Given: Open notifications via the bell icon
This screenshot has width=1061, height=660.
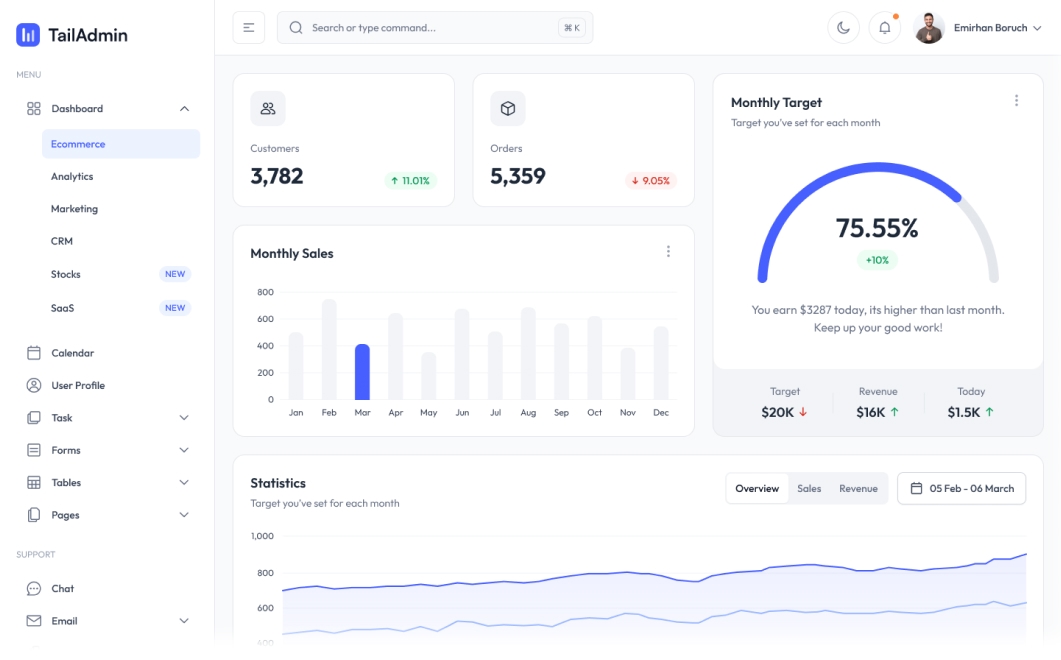Looking at the screenshot, I should 884,27.
